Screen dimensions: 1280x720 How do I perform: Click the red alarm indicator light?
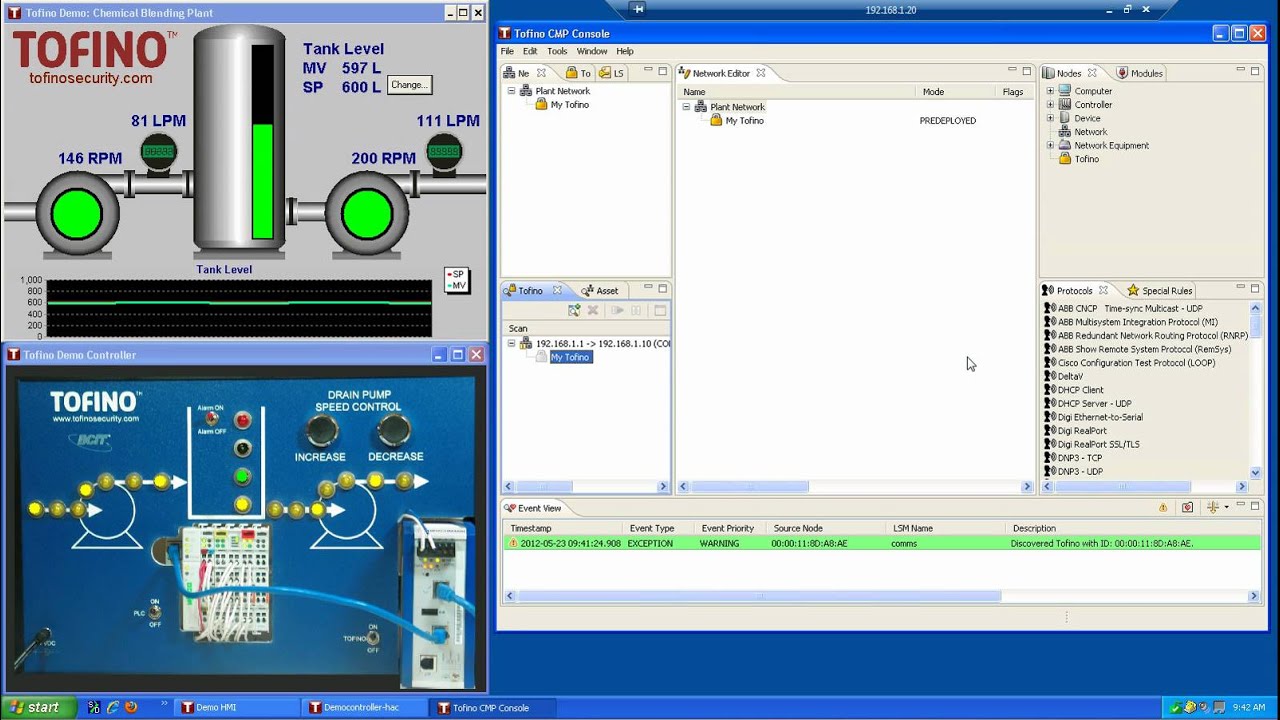[242, 420]
